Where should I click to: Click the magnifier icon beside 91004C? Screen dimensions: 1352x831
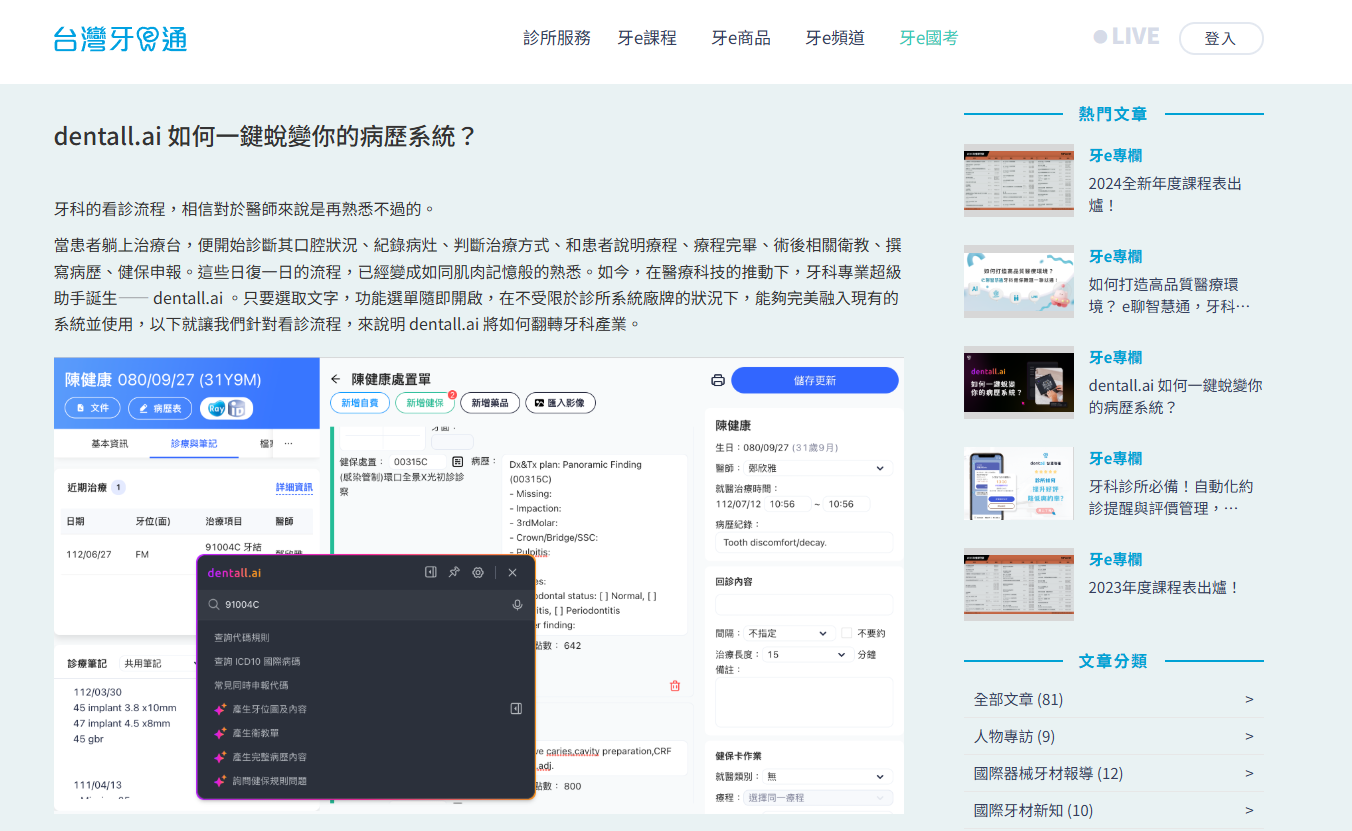[x=214, y=605]
